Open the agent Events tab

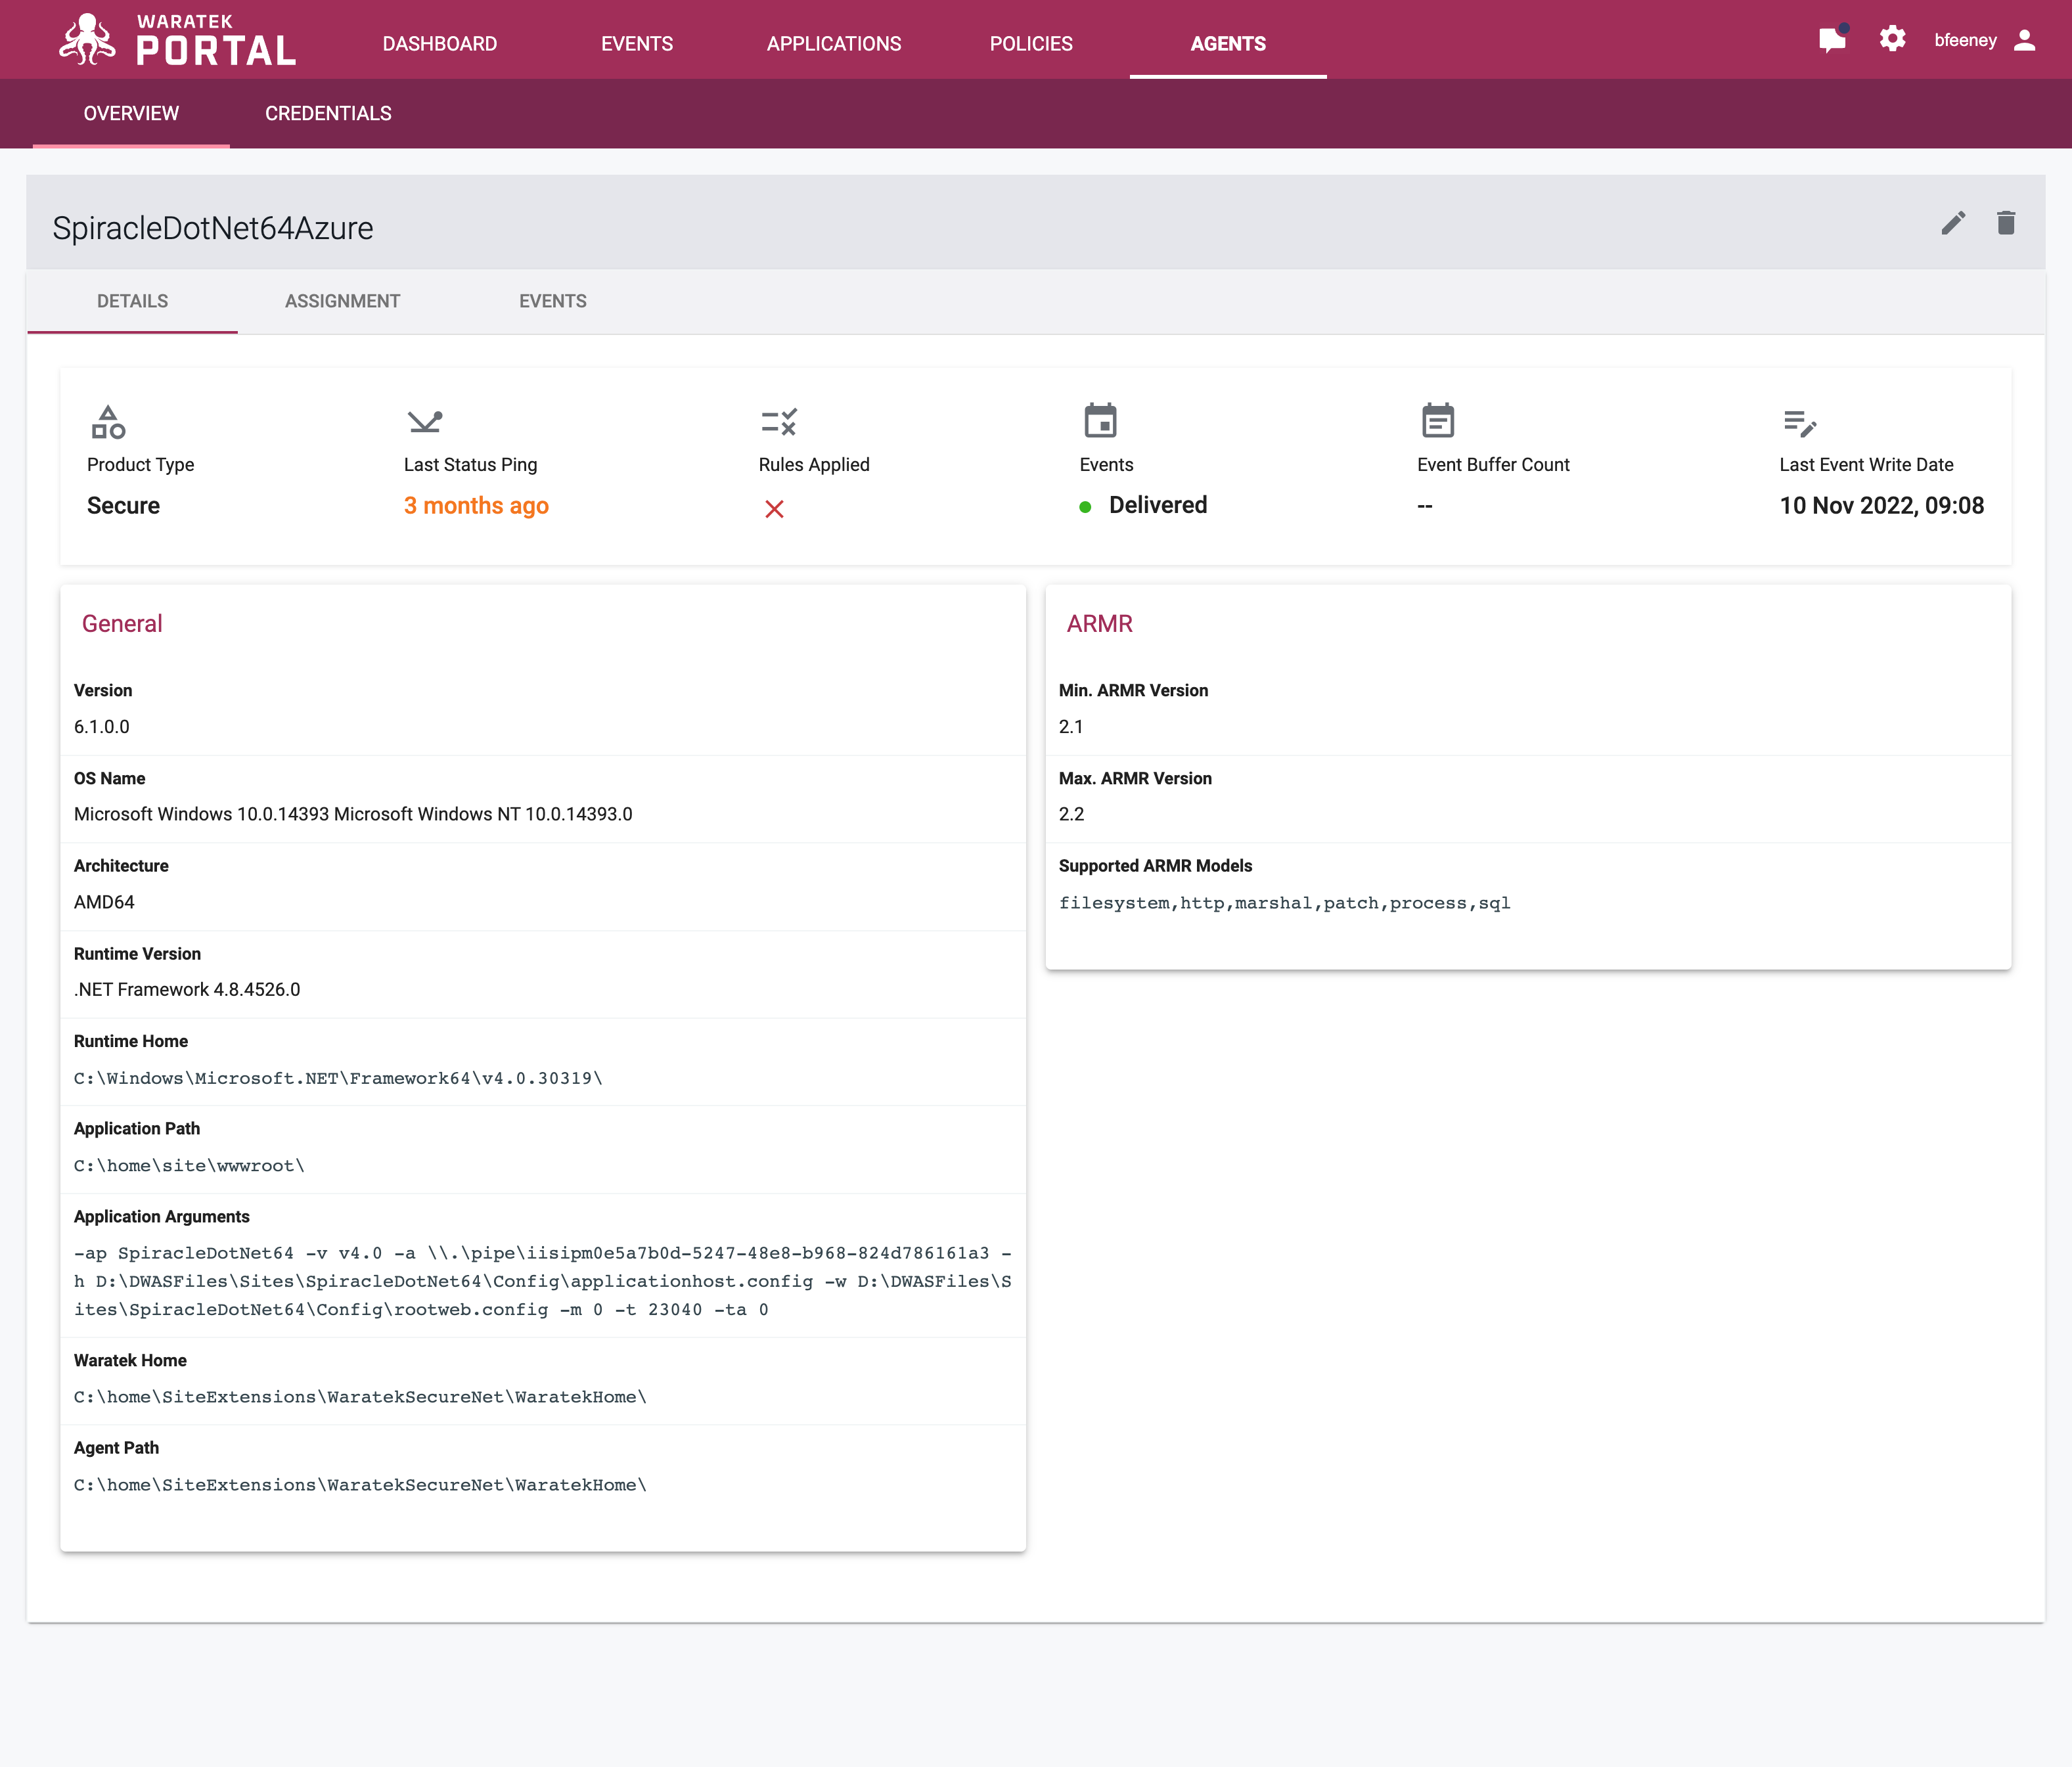pos(553,301)
